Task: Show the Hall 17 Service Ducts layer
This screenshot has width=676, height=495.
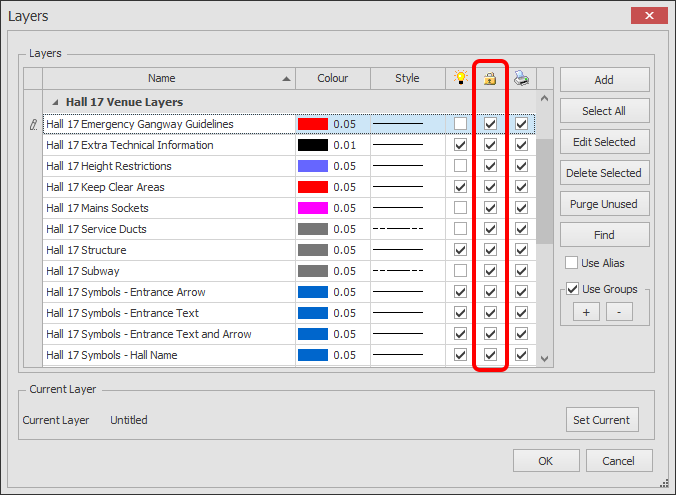Action: [460, 229]
